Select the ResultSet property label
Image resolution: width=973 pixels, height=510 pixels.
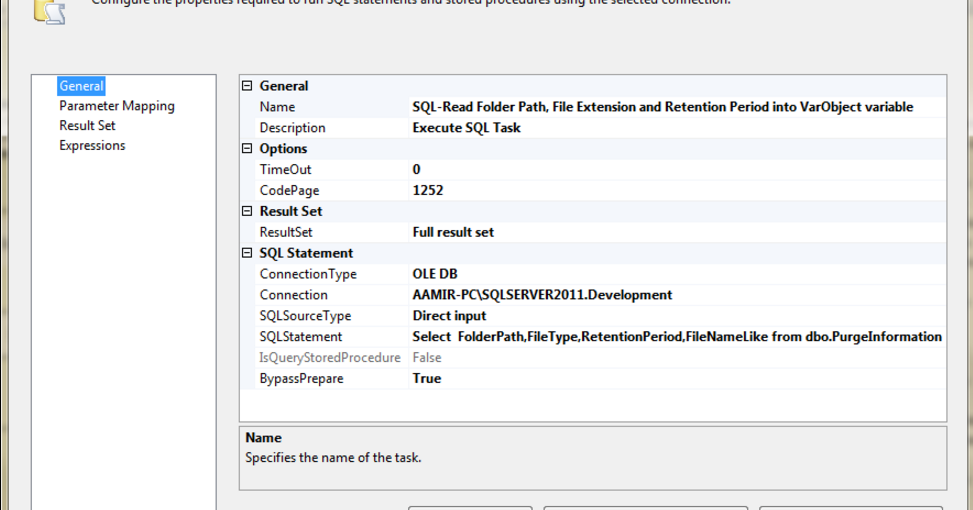286,232
